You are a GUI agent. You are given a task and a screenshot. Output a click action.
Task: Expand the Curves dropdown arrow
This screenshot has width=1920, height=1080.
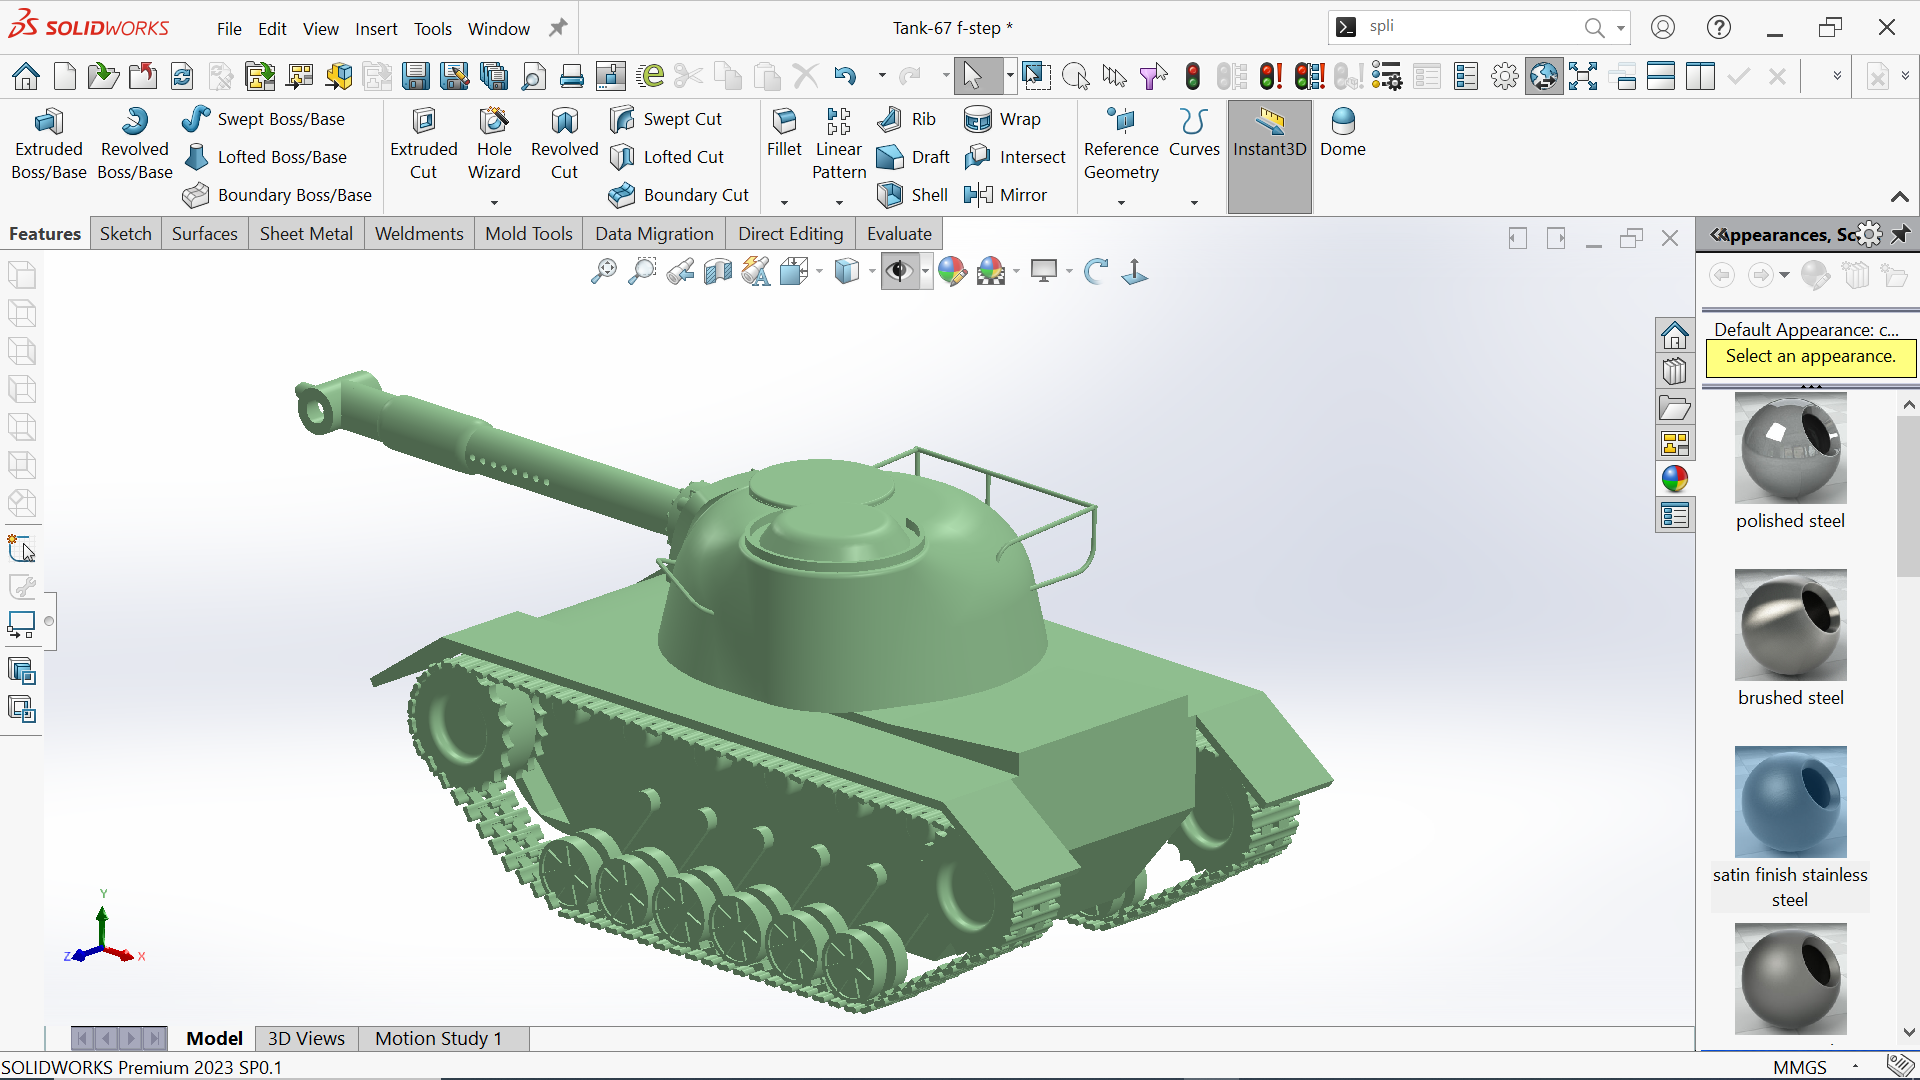(x=1194, y=203)
